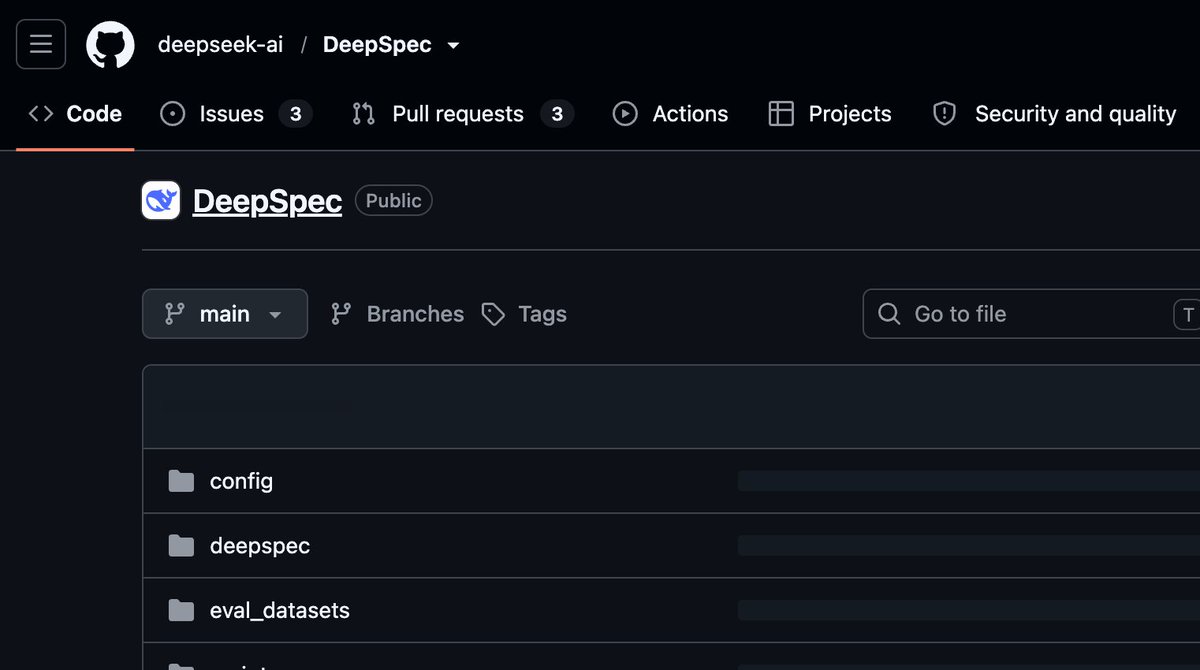Click the GitHub Octocat logo
1200x670 pixels.
[x=110, y=45]
